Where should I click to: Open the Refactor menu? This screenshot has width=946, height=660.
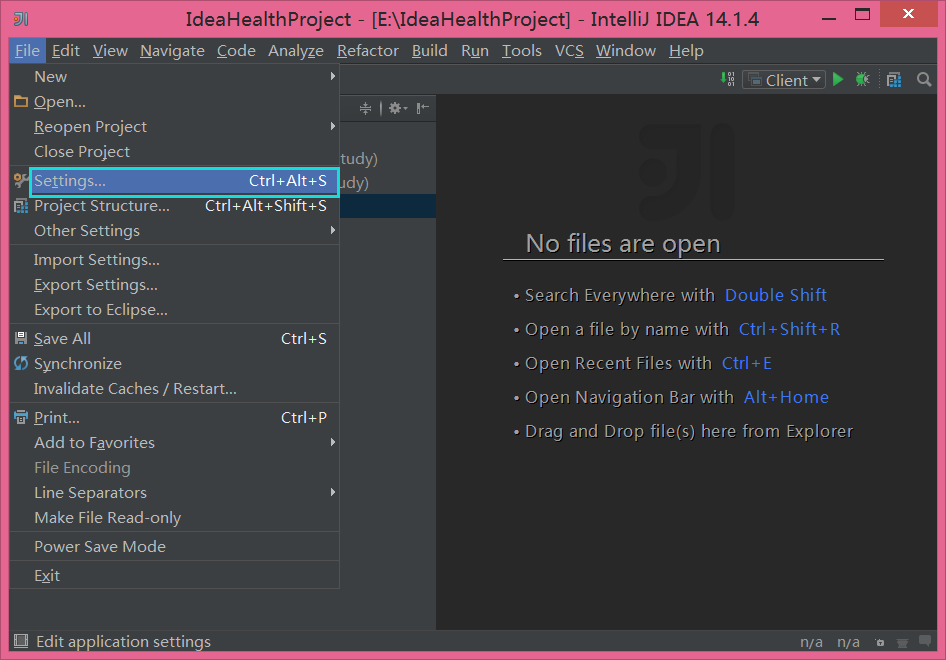point(367,51)
